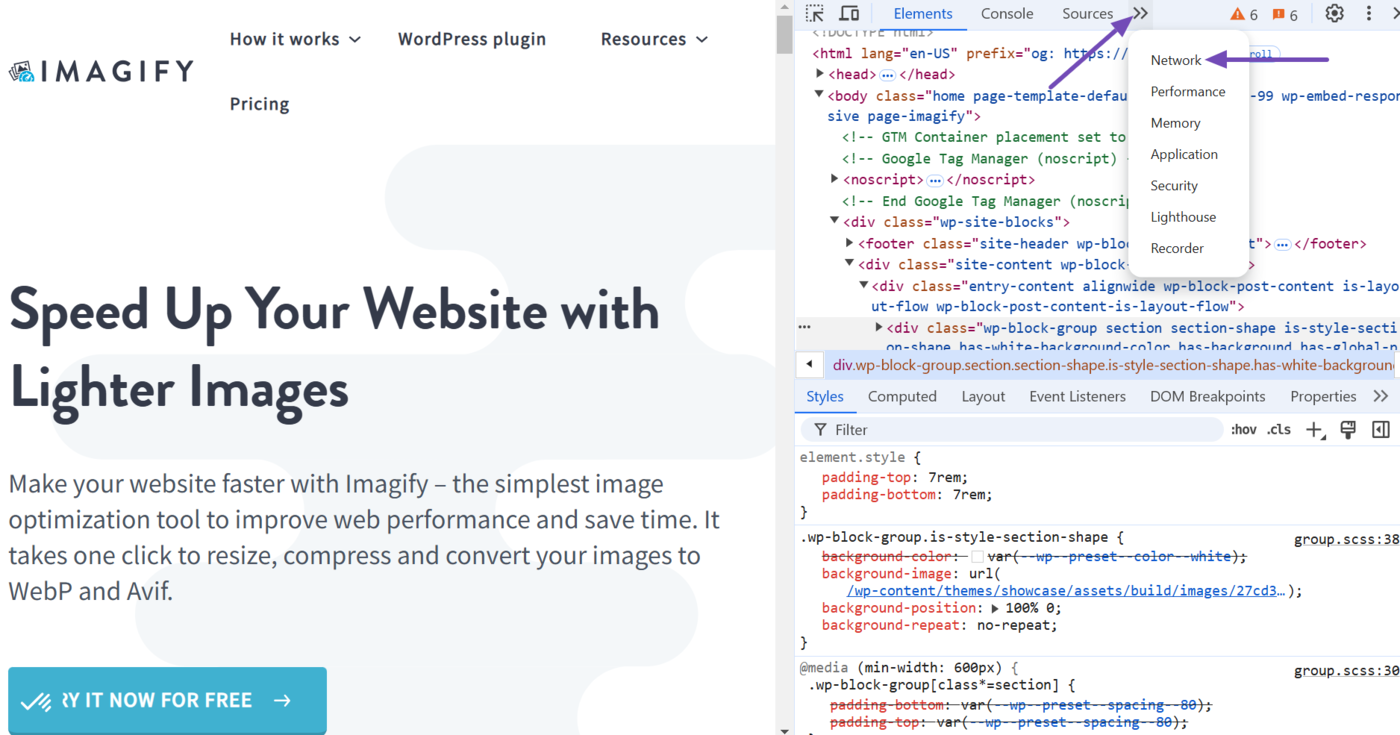Screen dimensions: 1400x735
Task: Open the Computed tab
Action: [902, 397]
